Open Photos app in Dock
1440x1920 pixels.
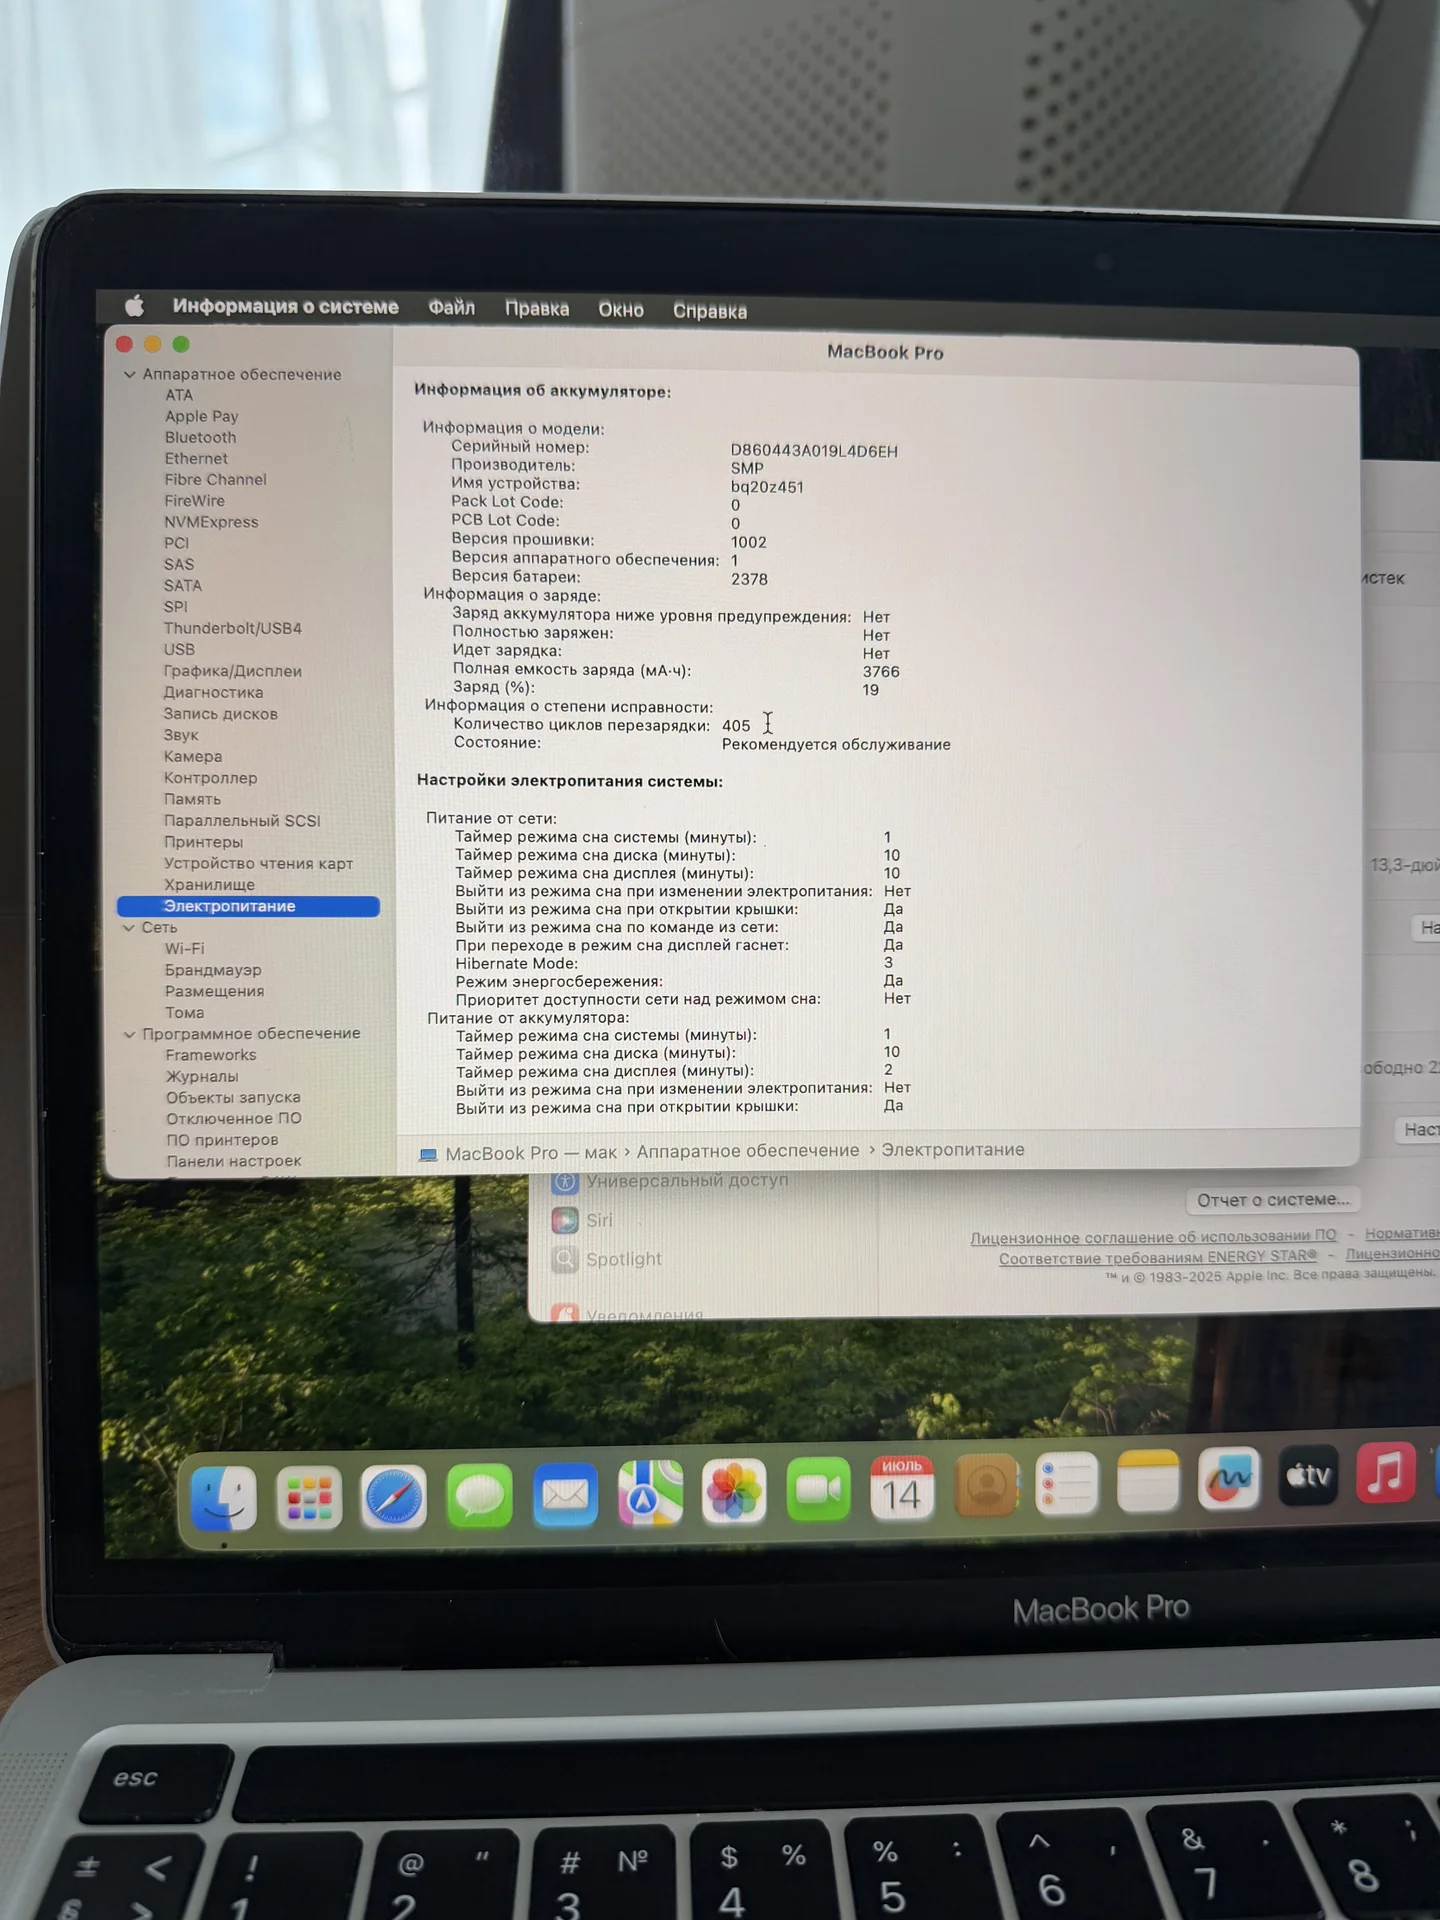[x=734, y=1490]
